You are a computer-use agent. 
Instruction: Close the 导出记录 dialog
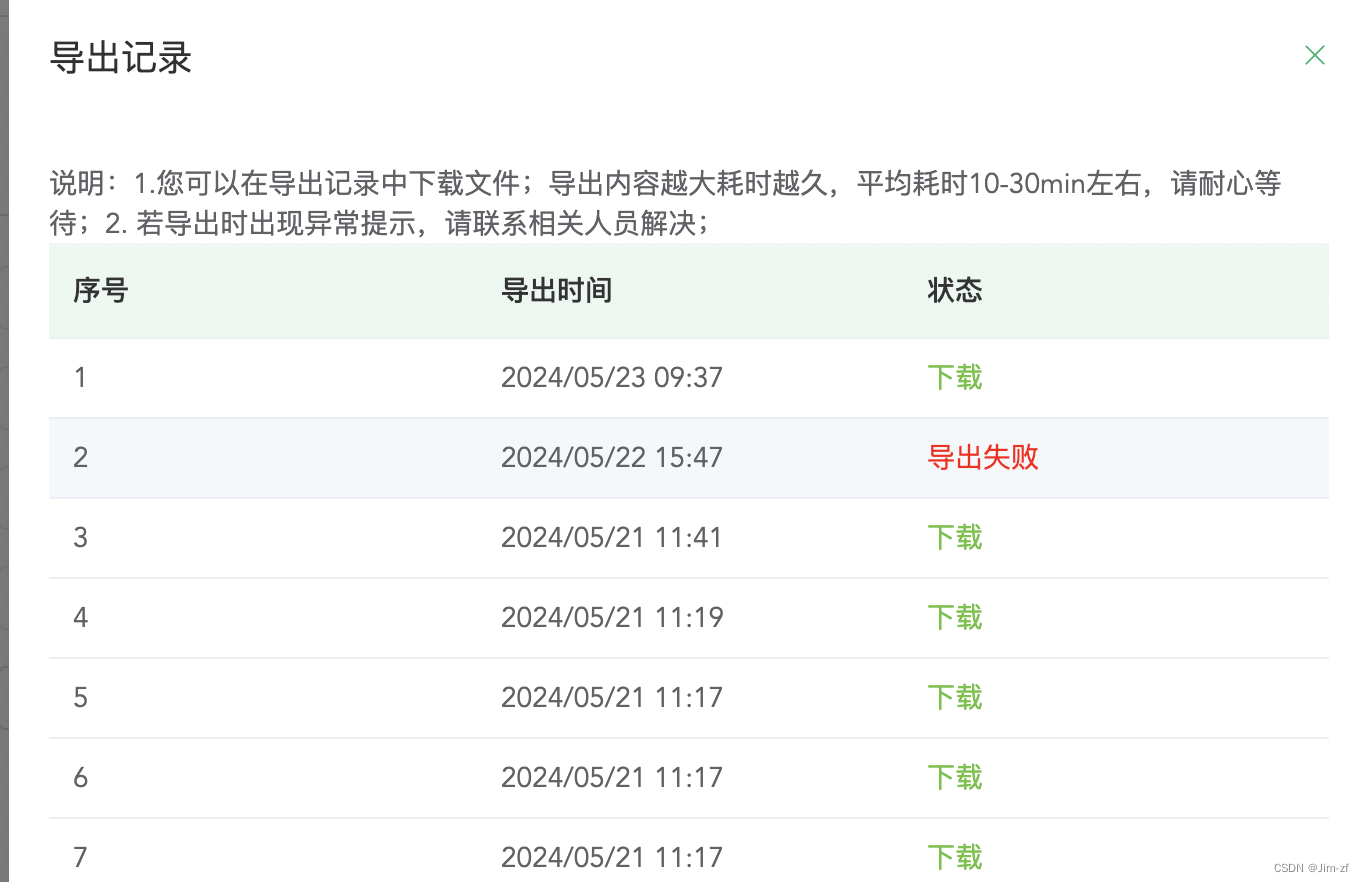point(1314,55)
